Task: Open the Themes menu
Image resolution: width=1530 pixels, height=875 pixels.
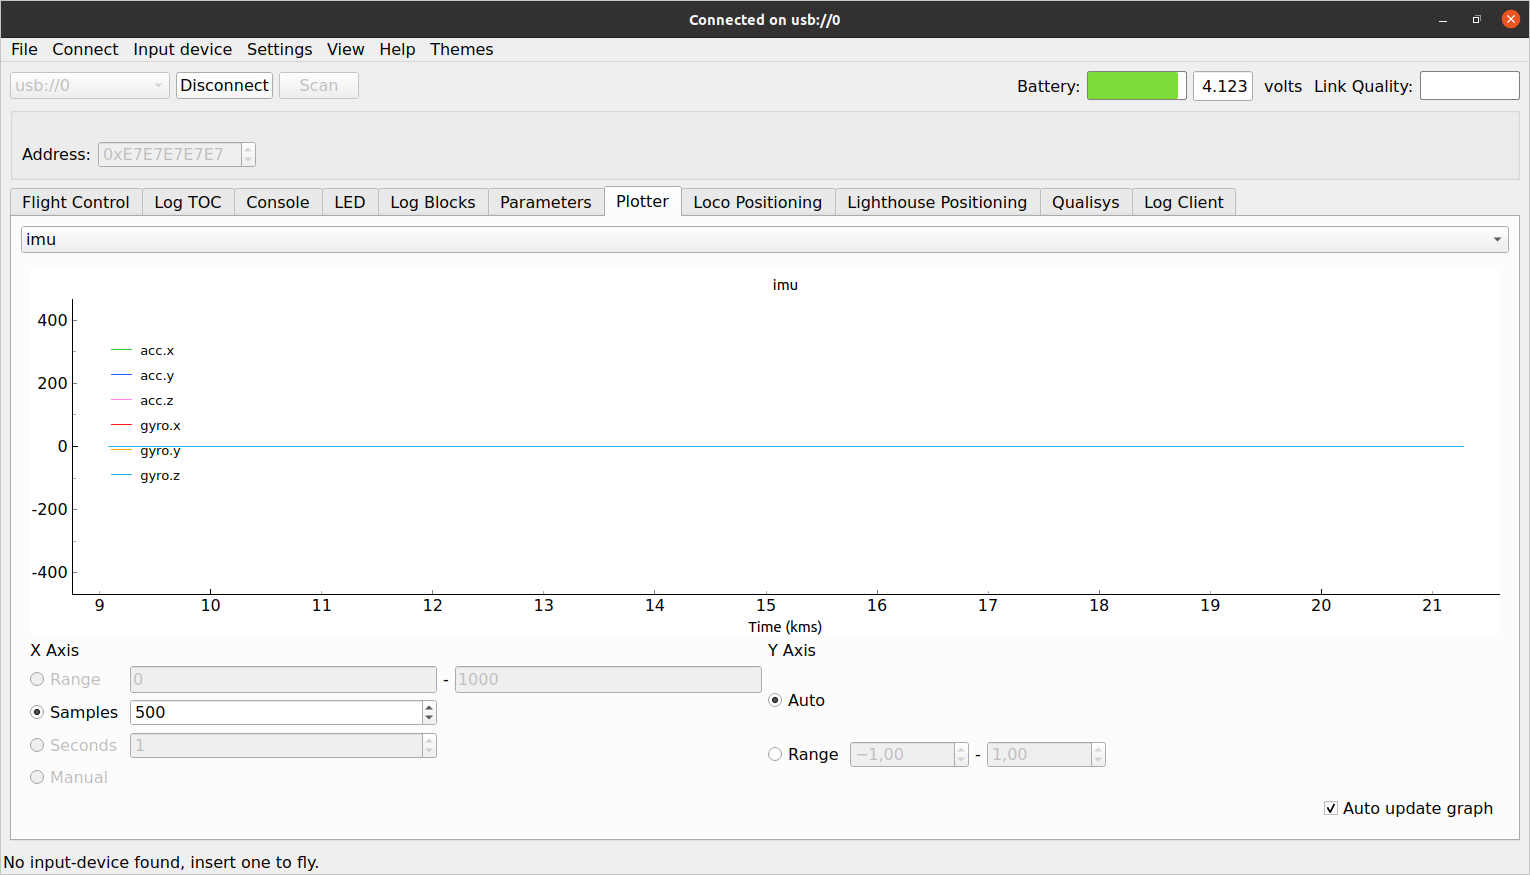Action: coord(461,49)
